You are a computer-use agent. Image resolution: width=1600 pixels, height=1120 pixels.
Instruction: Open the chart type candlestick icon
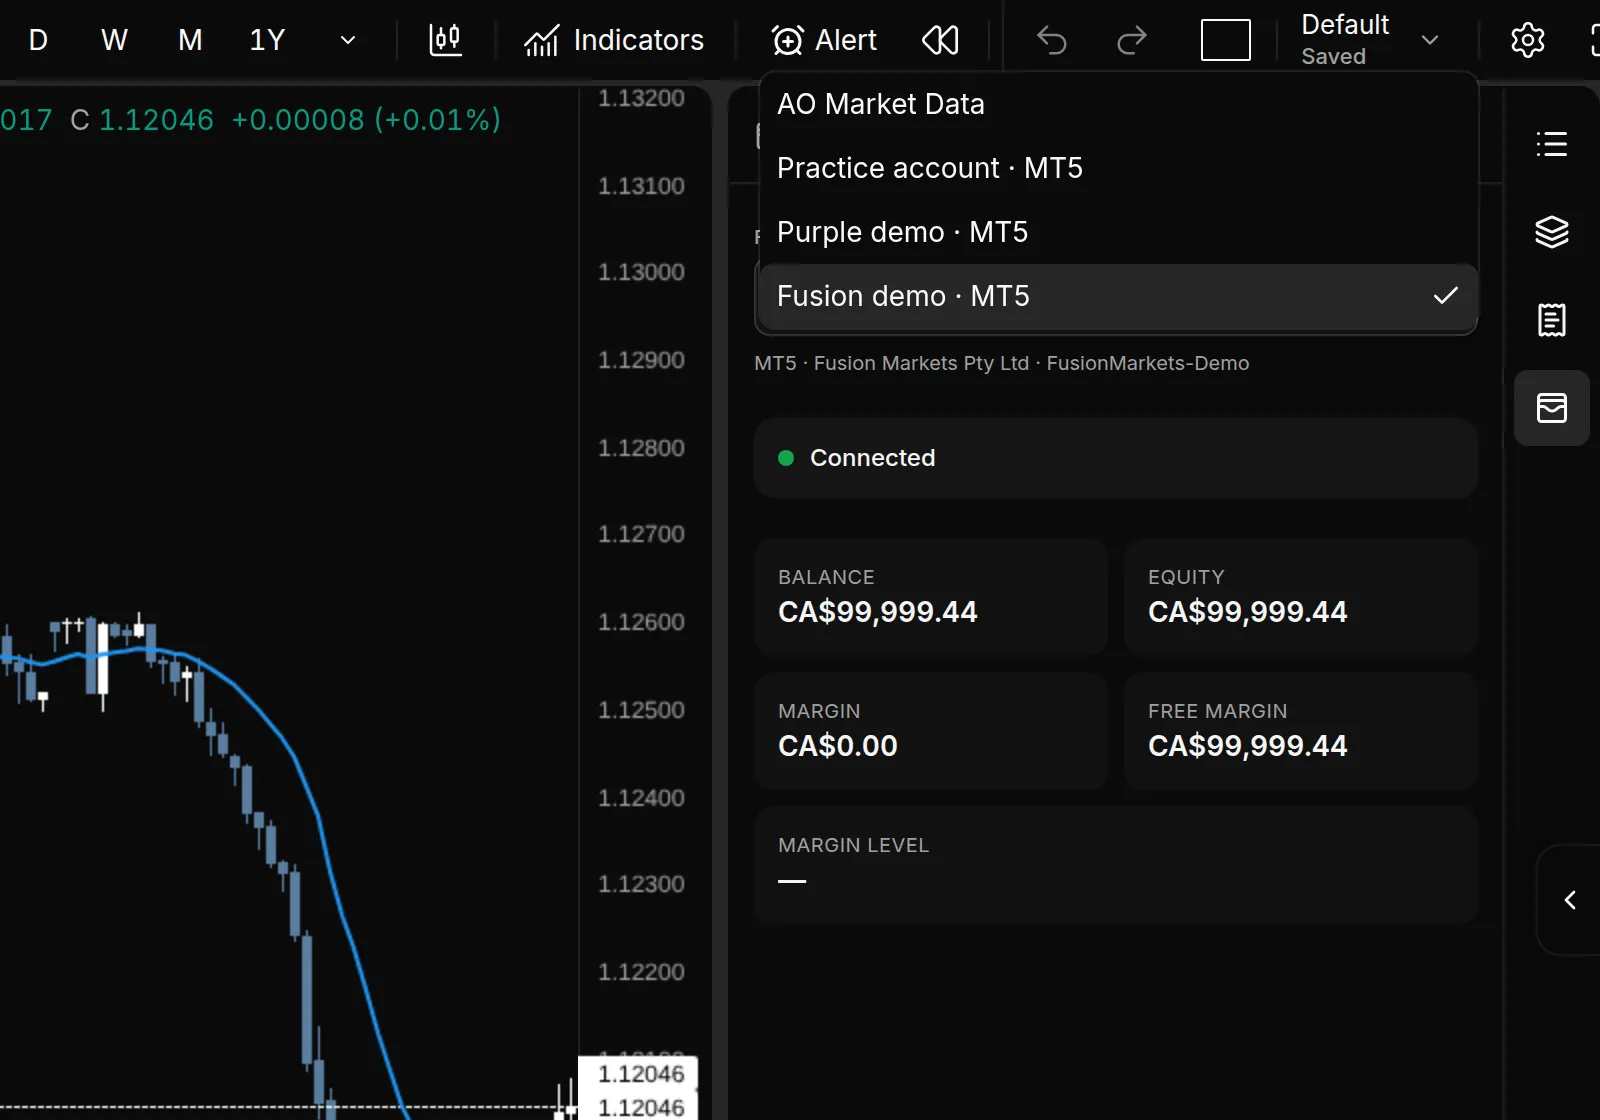click(x=445, y=40)
